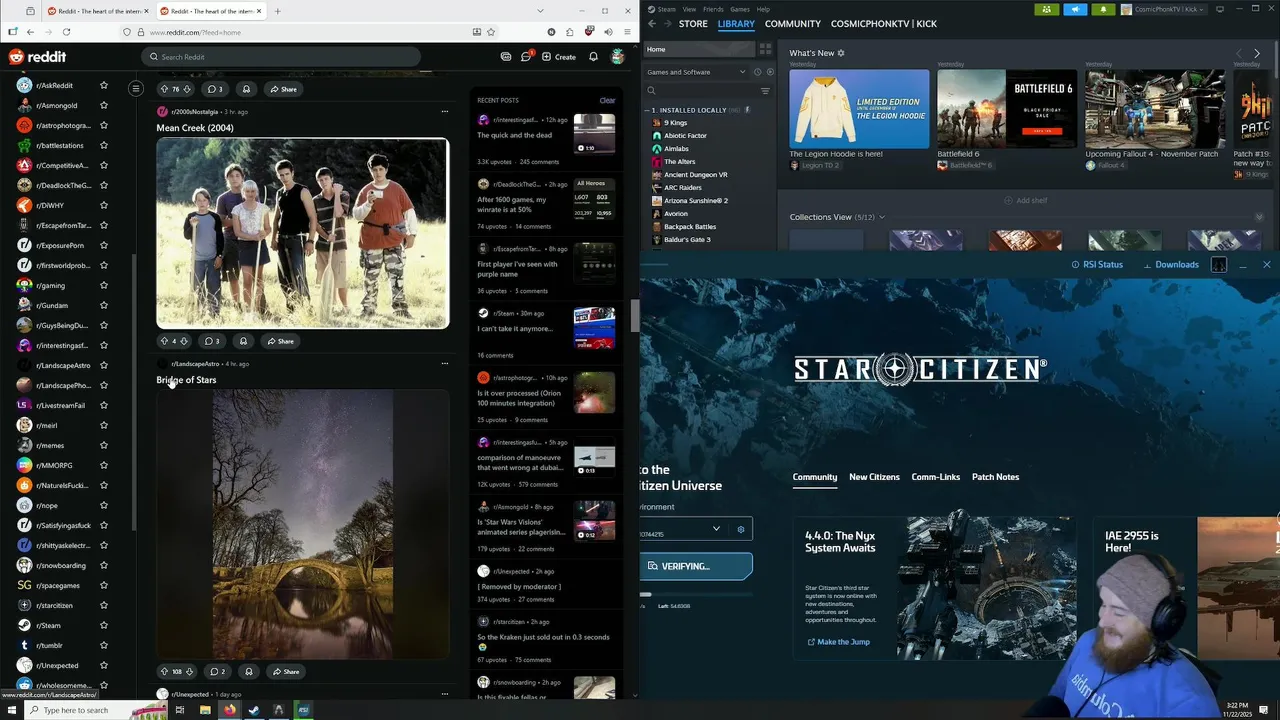
Task: Favorite r/snowboarding with star
Action: pos(104,565)
